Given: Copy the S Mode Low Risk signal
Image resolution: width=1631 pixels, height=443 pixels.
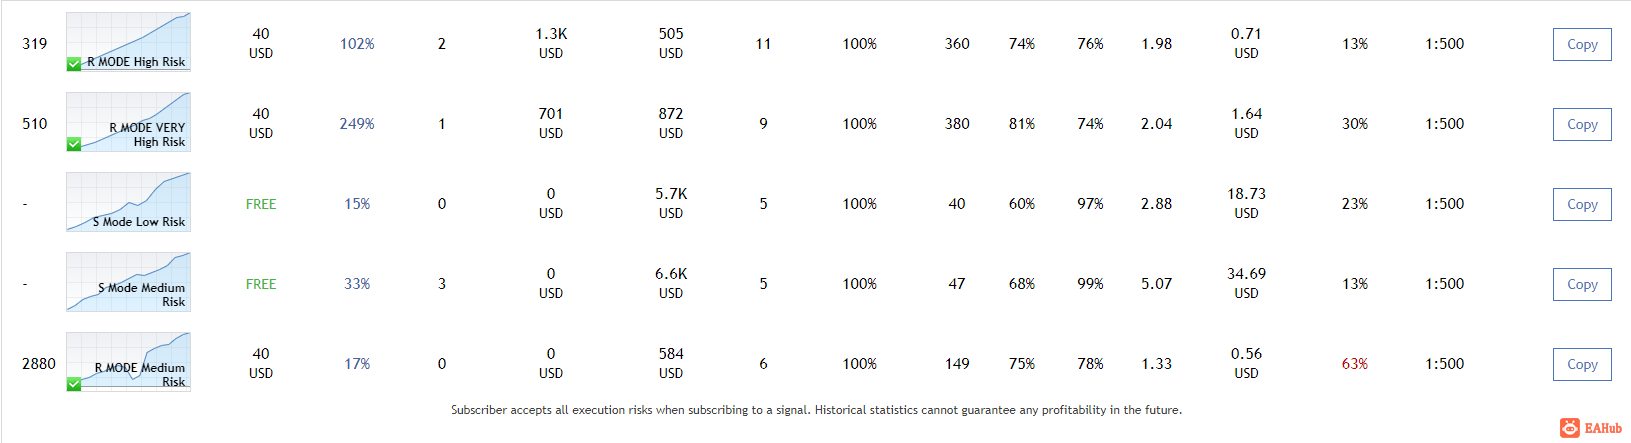Looking at the screenshot, I should click(1582, 204).
